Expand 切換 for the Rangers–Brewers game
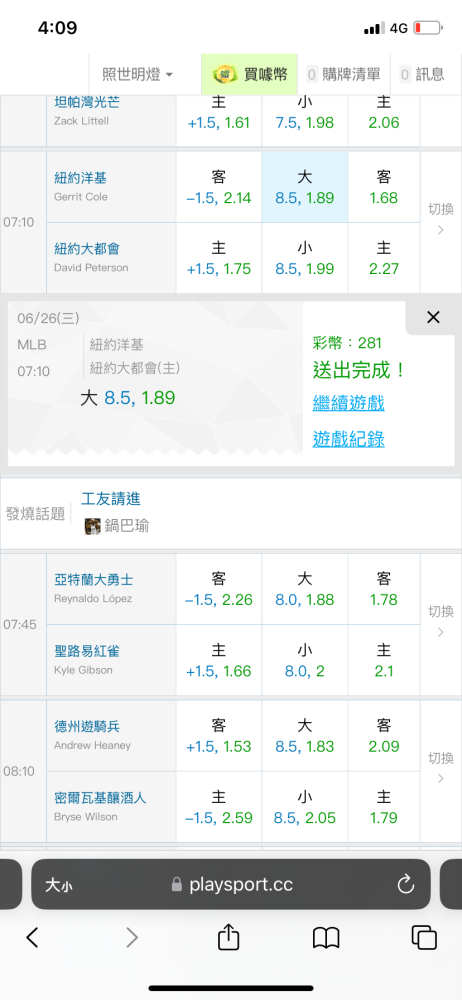 coord(441,768)
